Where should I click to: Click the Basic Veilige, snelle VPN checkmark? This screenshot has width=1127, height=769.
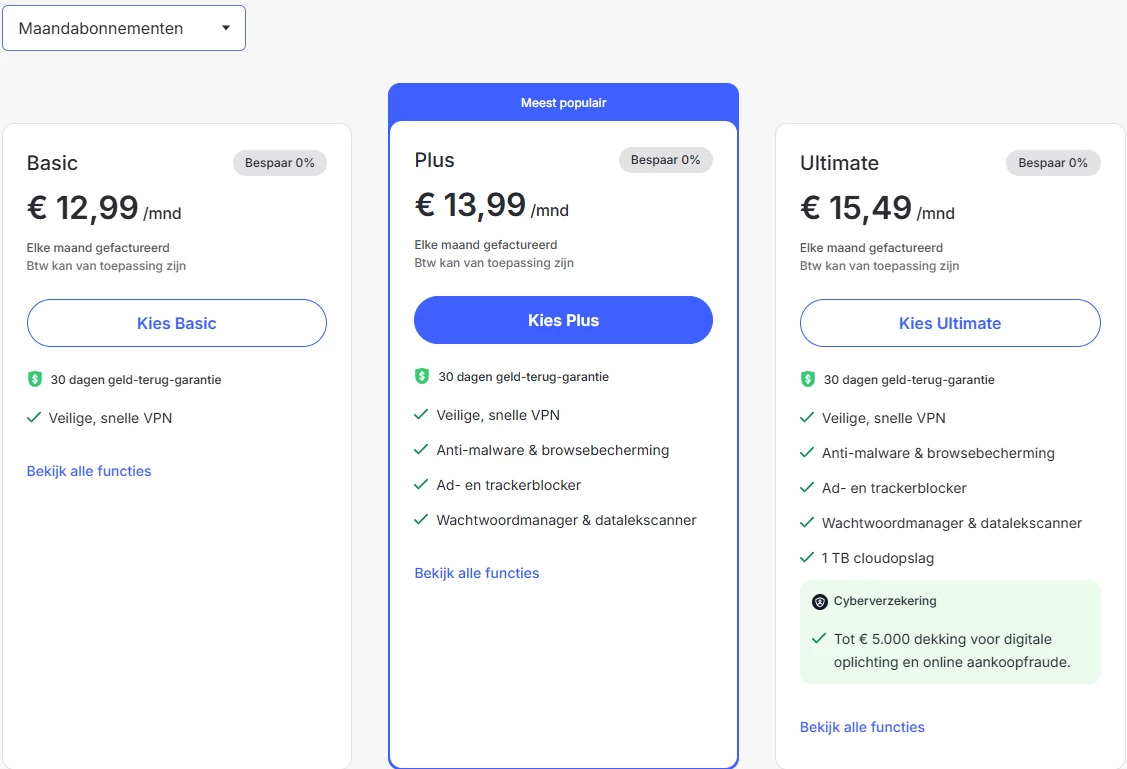click(x=34, y=418)
